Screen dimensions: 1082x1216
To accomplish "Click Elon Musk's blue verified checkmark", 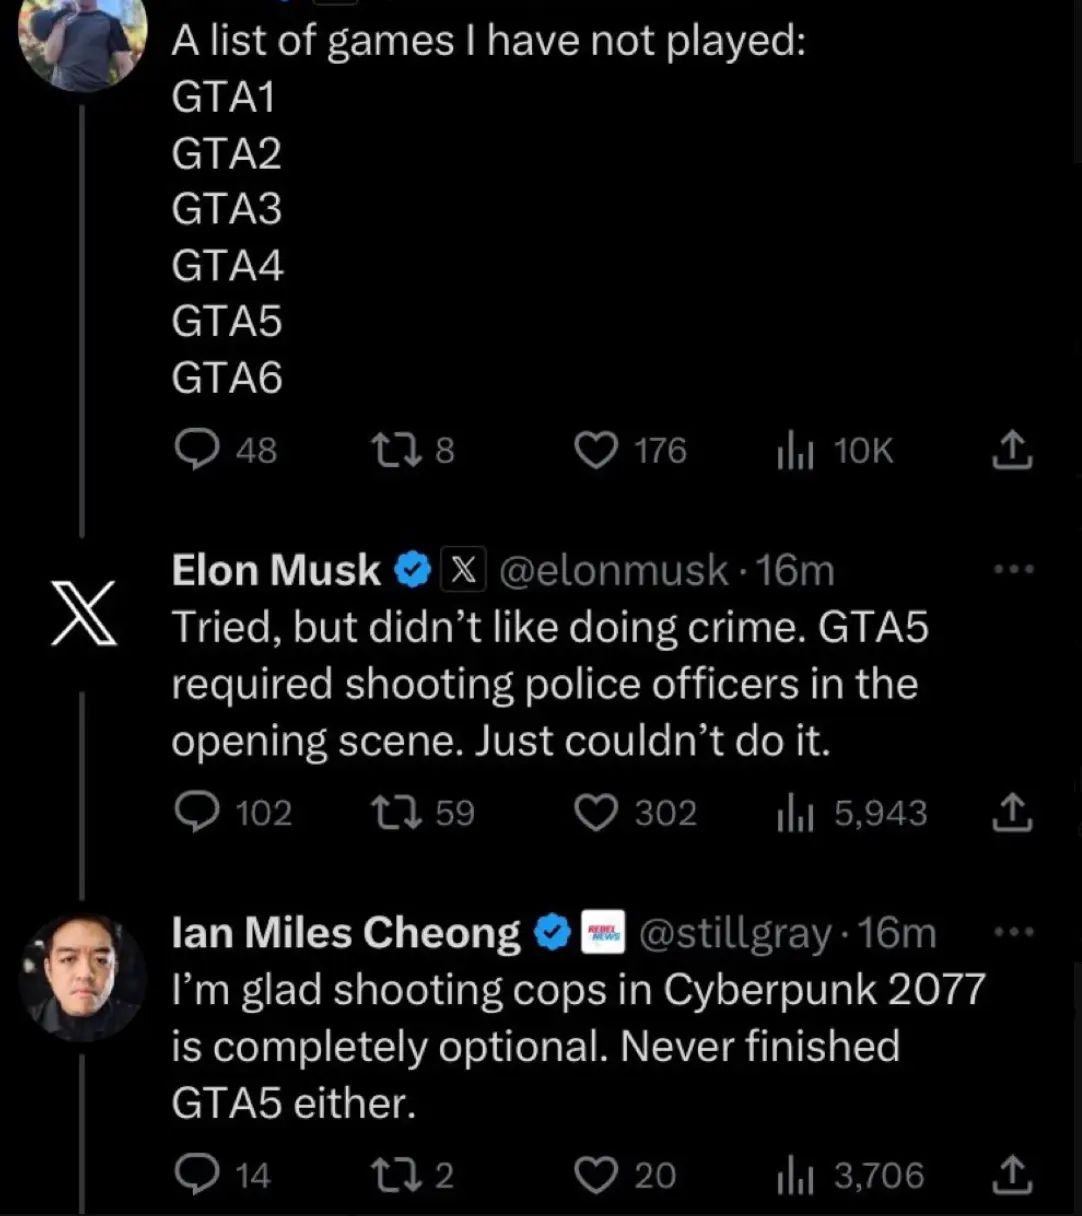I will 412,568.
